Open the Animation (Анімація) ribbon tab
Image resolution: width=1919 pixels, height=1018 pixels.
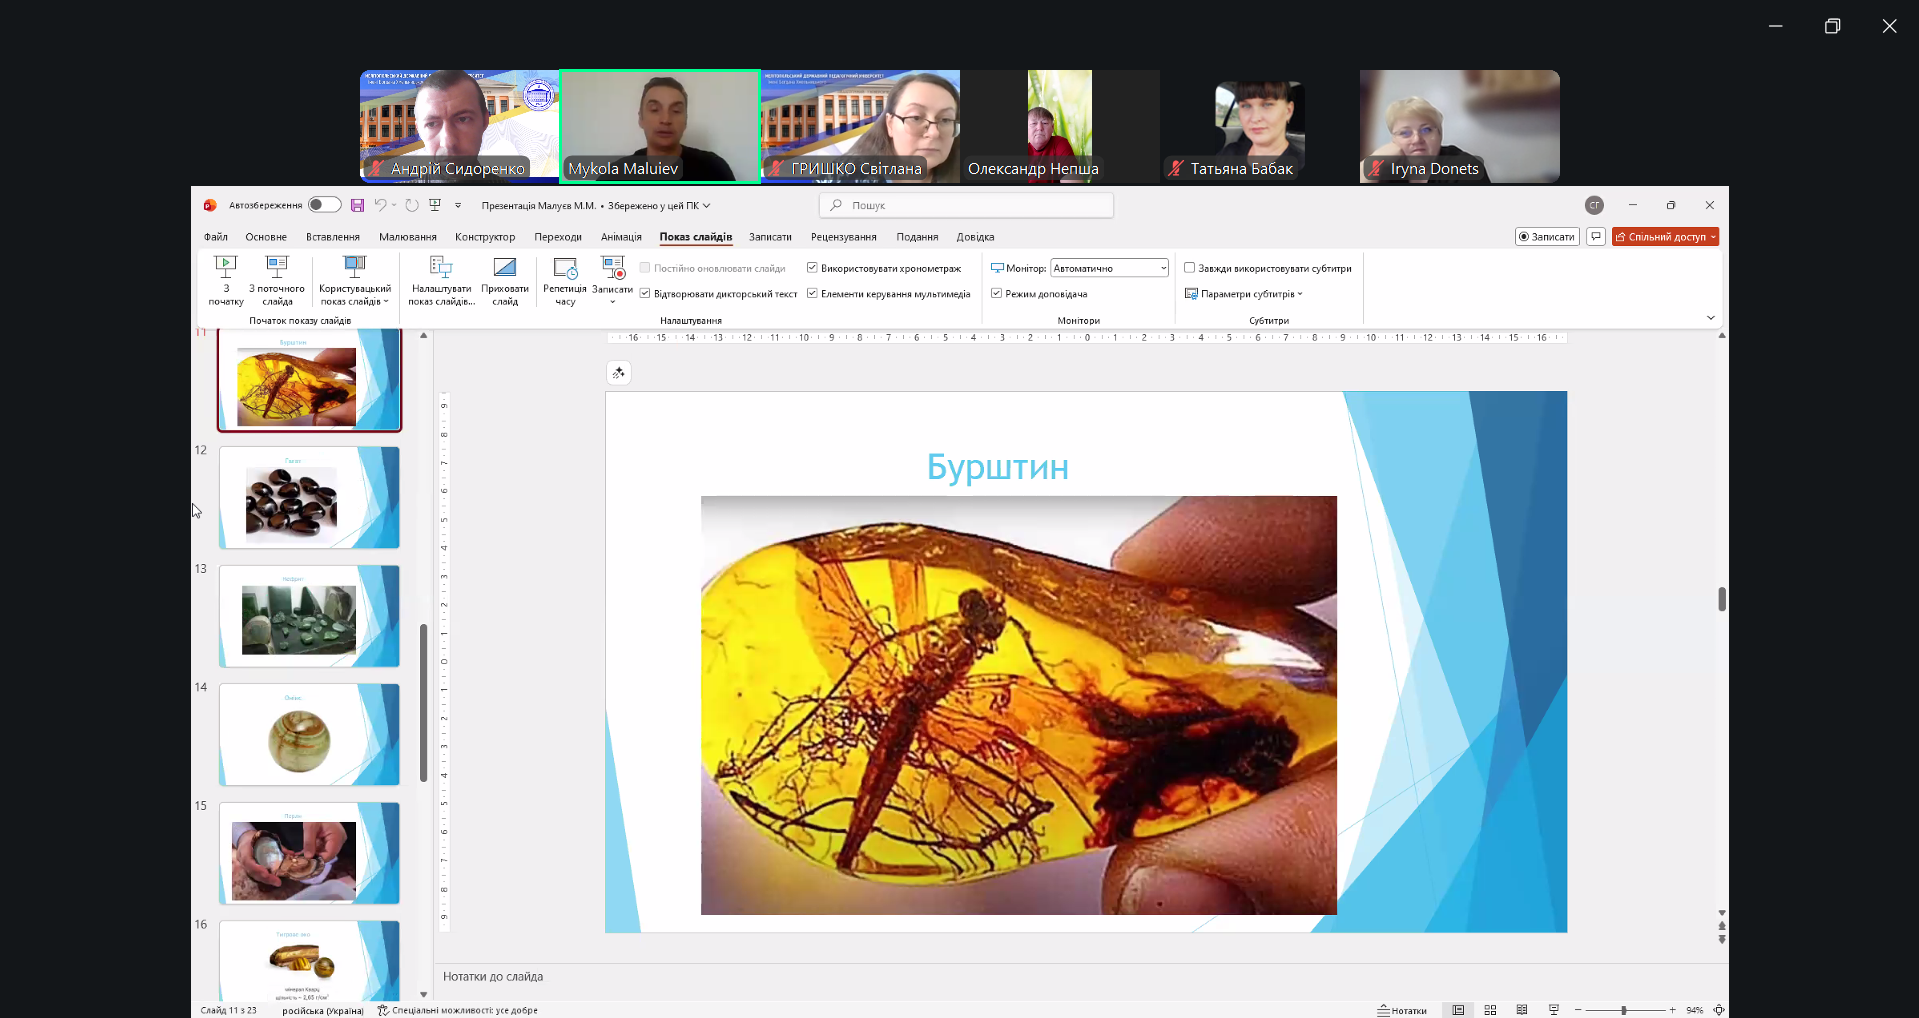621,237
